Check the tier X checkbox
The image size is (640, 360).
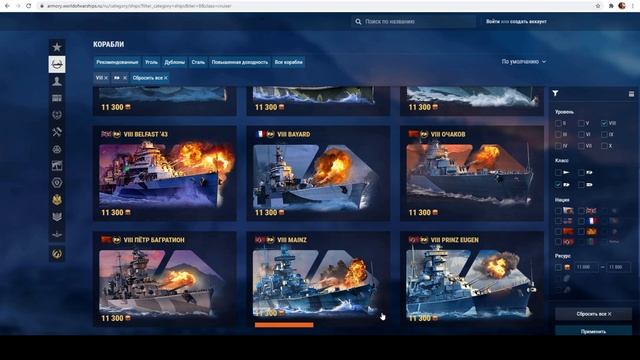[x=604, y=146]
